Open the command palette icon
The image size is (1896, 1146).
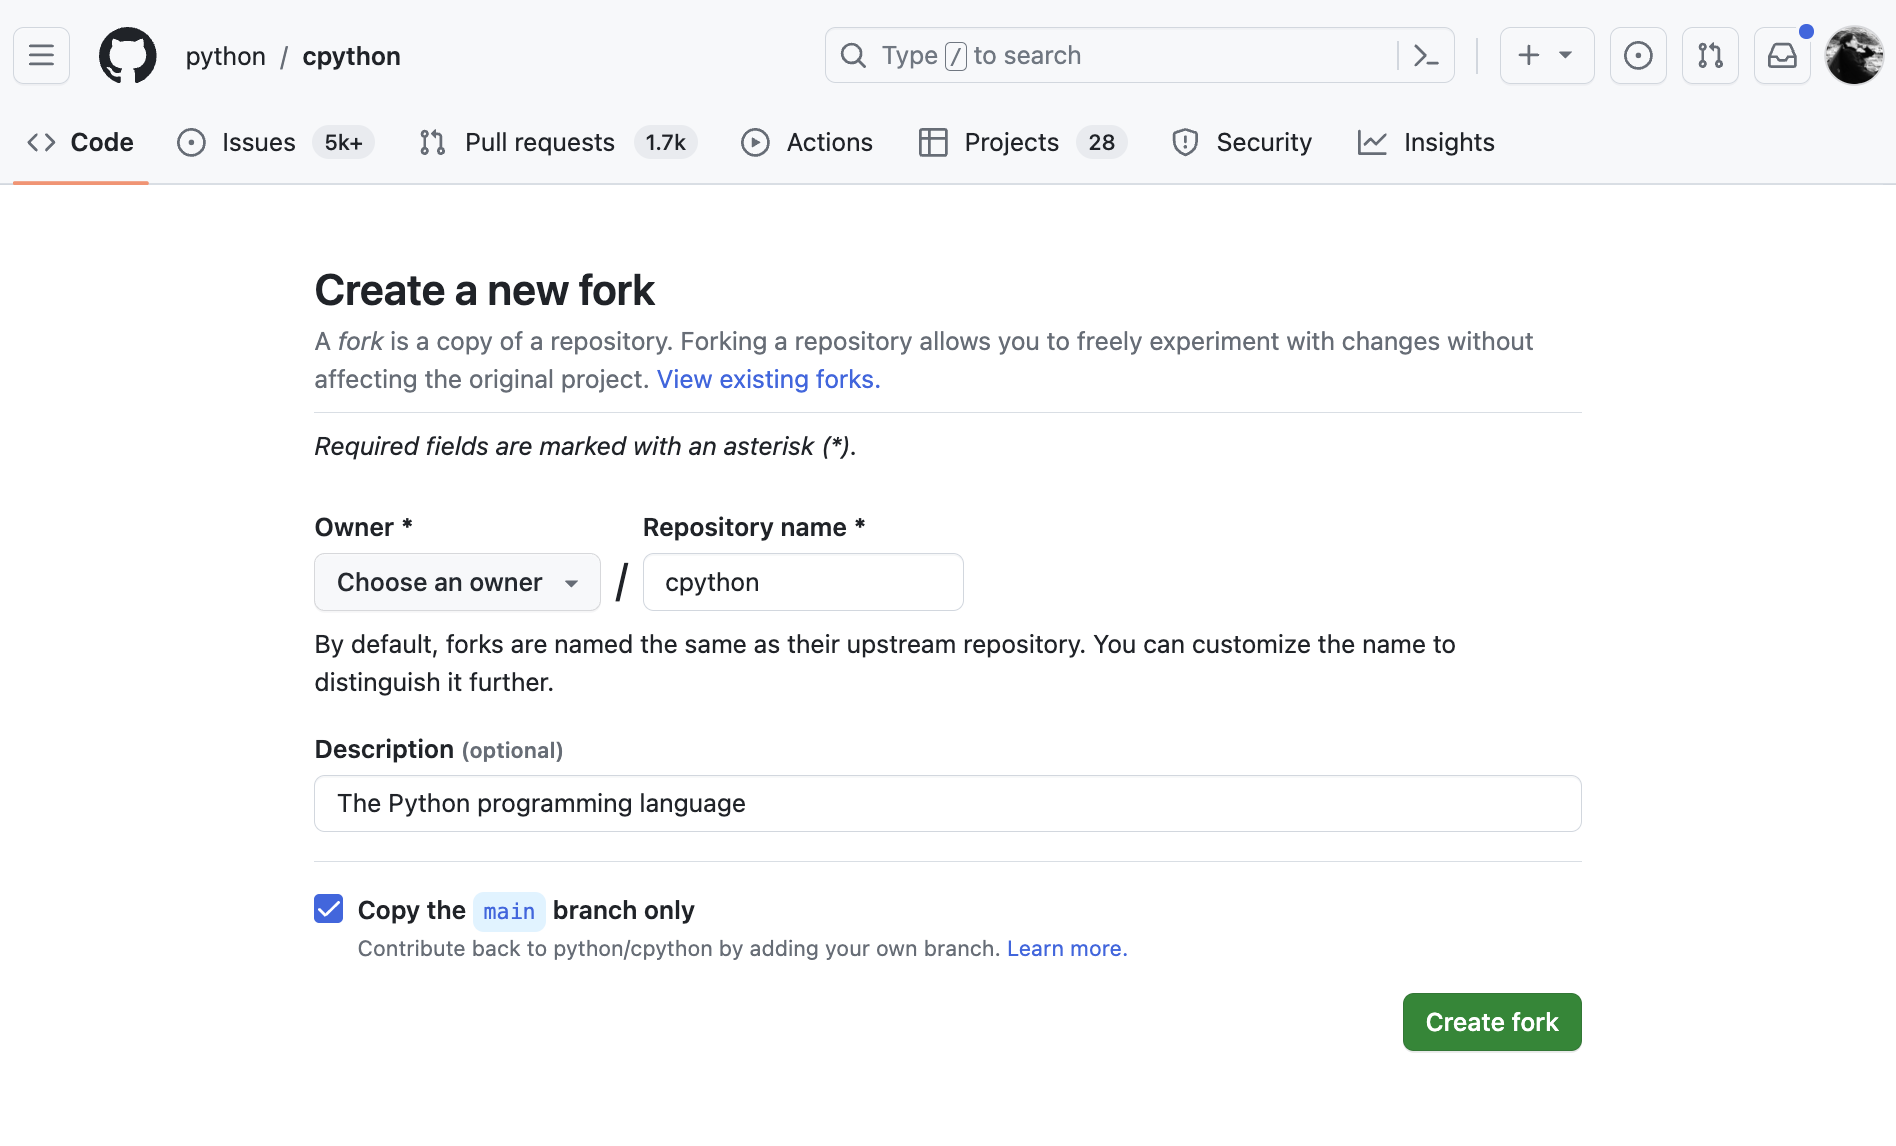click(x=1425, y=56)
